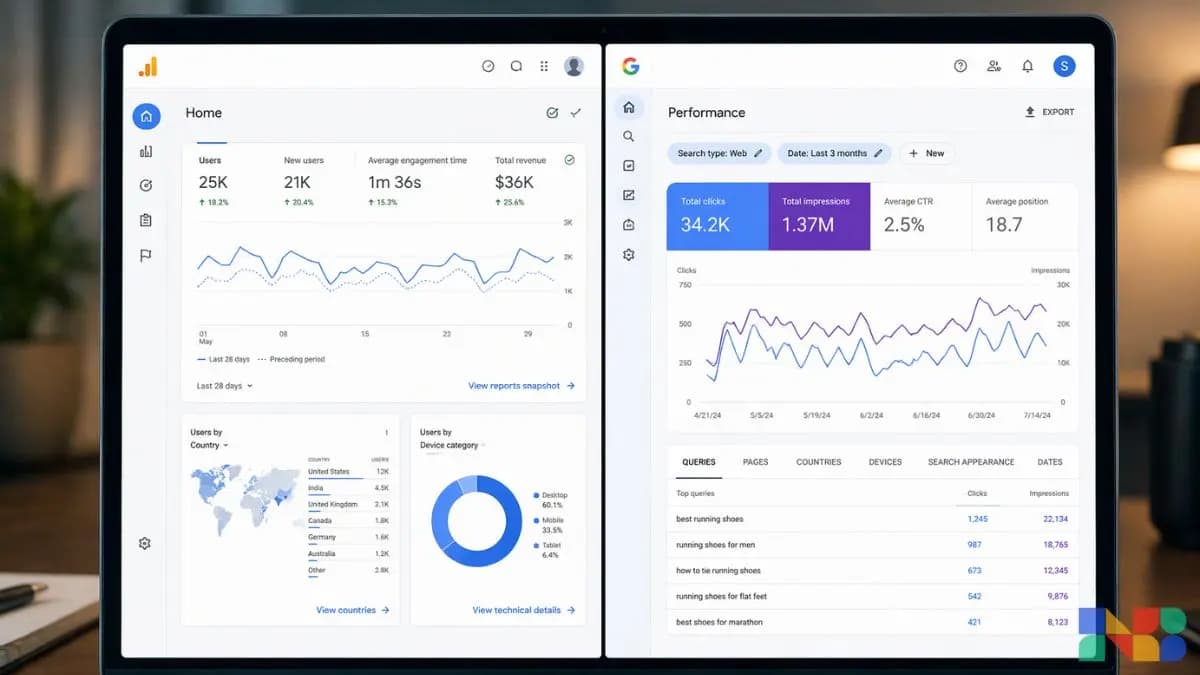Edit the Search type: Web filter chip
Viewport: 1200px width, 675px height.
point(720,153)
